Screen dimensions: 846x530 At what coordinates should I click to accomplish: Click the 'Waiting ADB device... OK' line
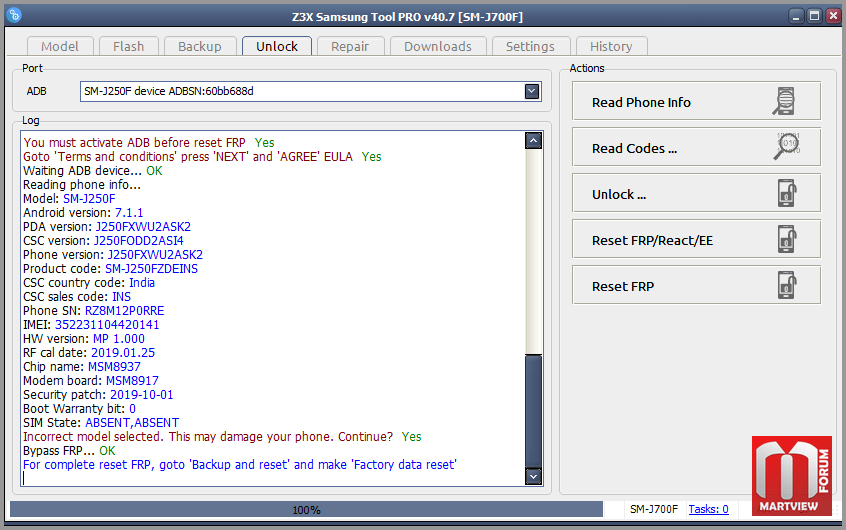click(x=93, y=171)
